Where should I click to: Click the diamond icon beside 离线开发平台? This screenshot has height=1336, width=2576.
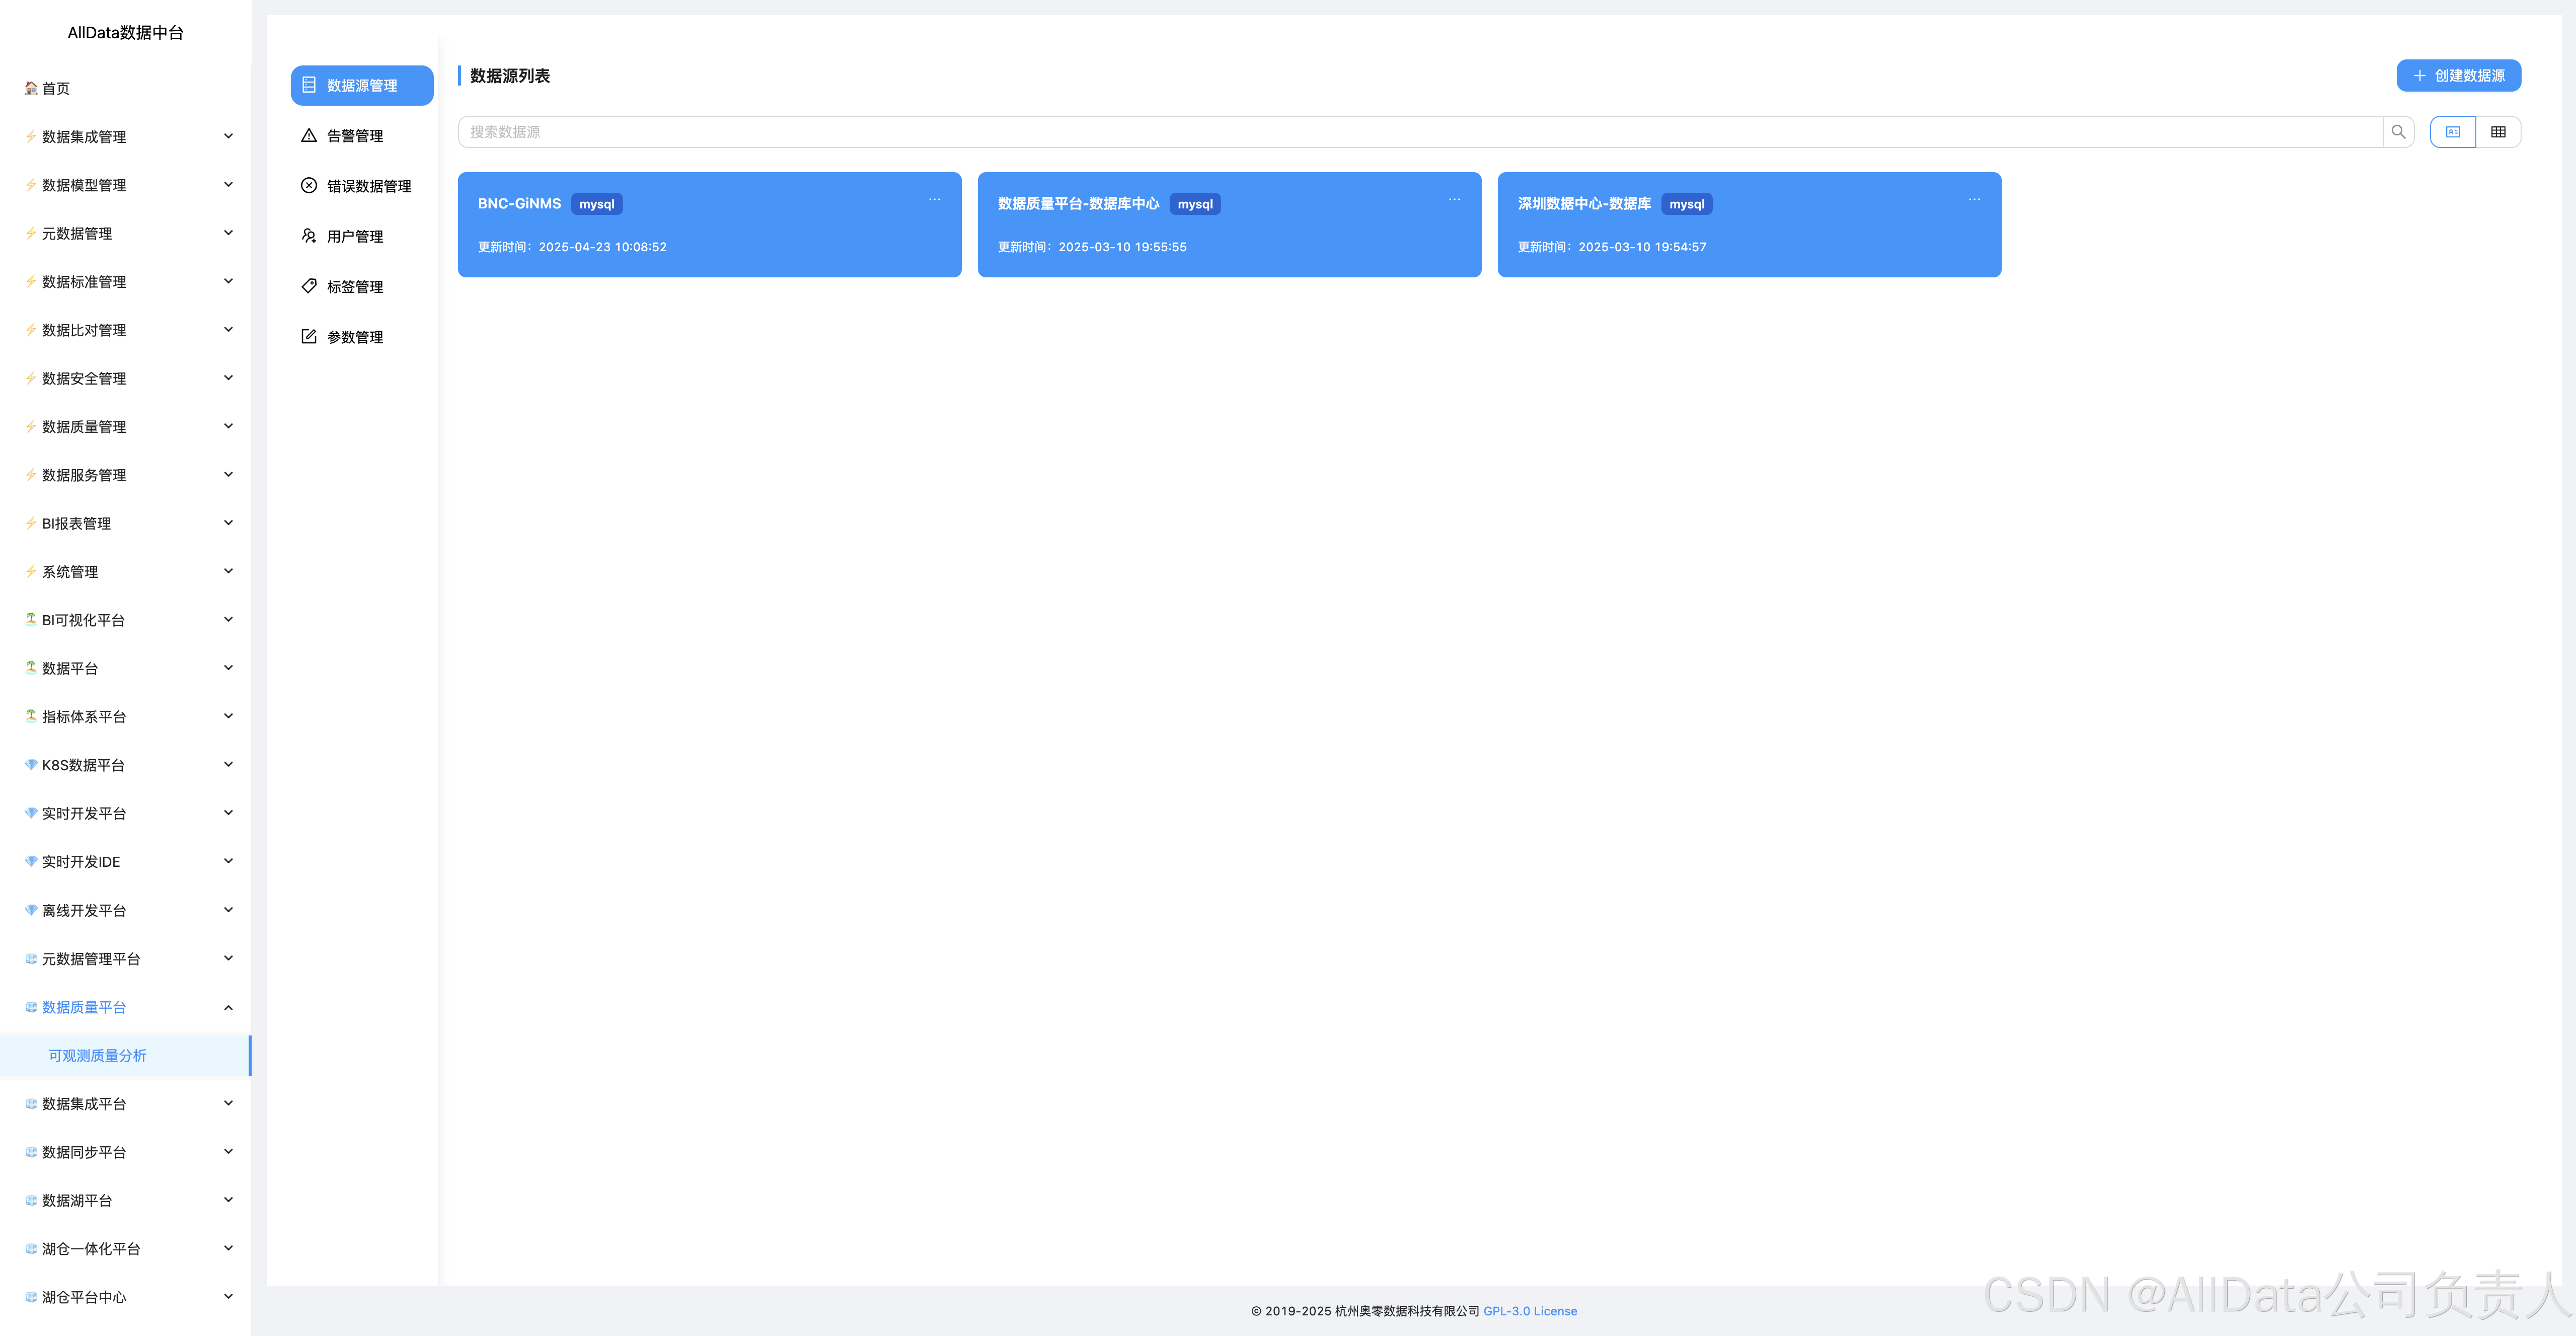pyautogui.click(x=31, y=910)
